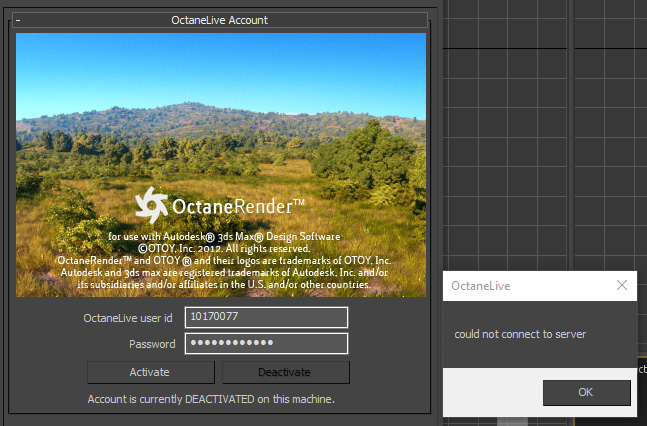
Task: Click the OctaneRender splash image
Action: (x=221, y=165)
